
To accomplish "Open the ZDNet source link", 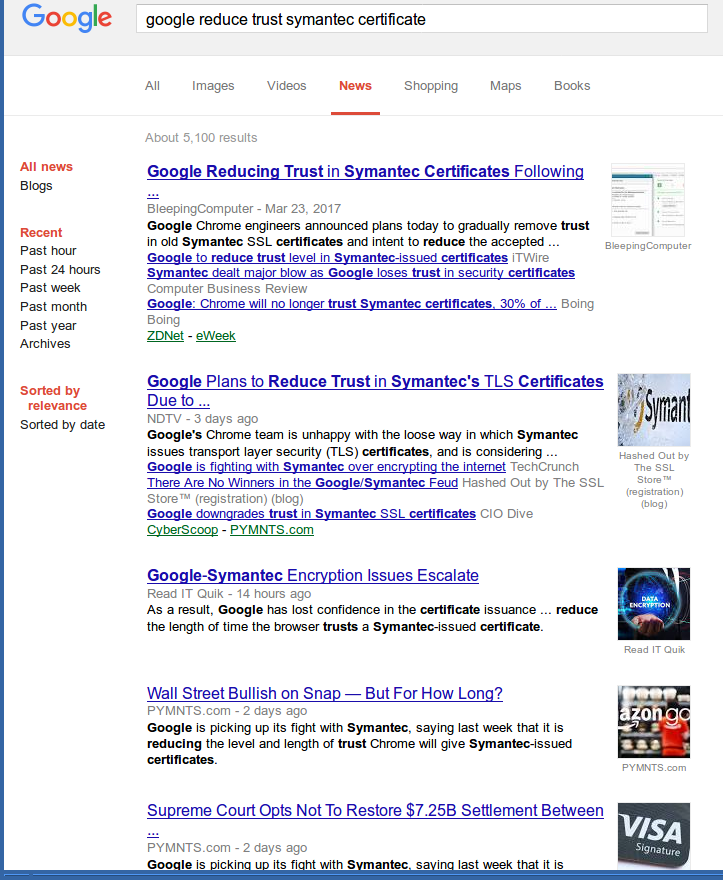I will 165,336.
